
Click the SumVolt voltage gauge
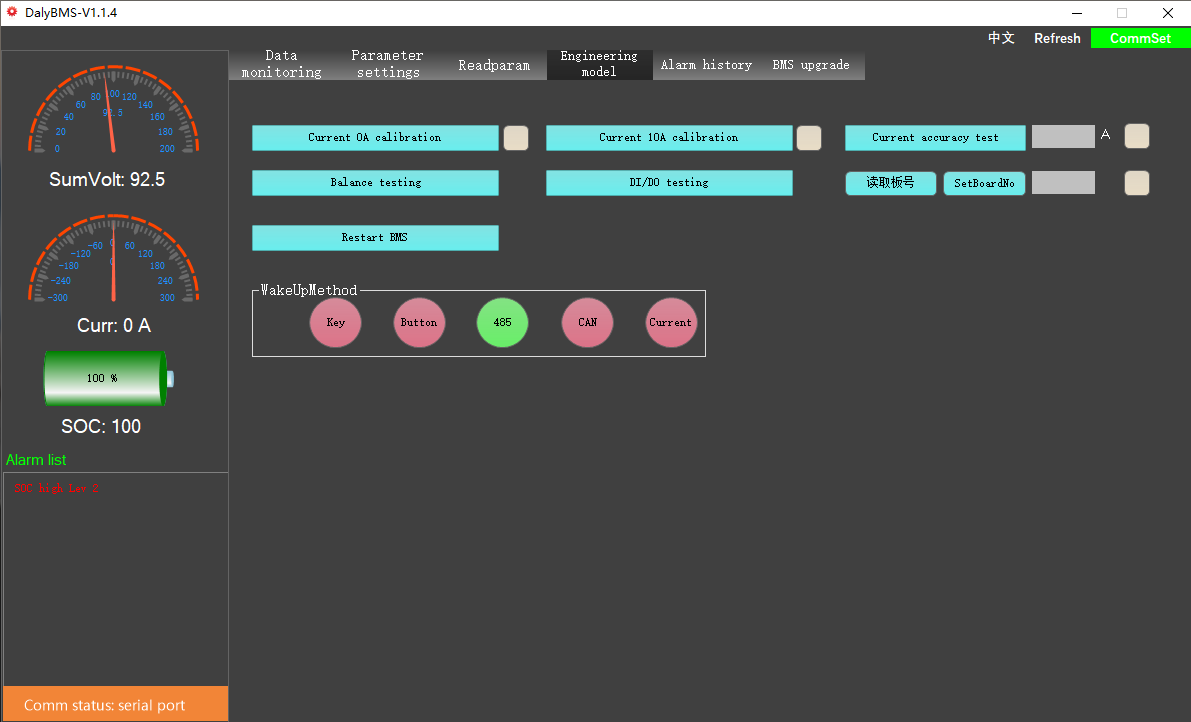point(113,110)
